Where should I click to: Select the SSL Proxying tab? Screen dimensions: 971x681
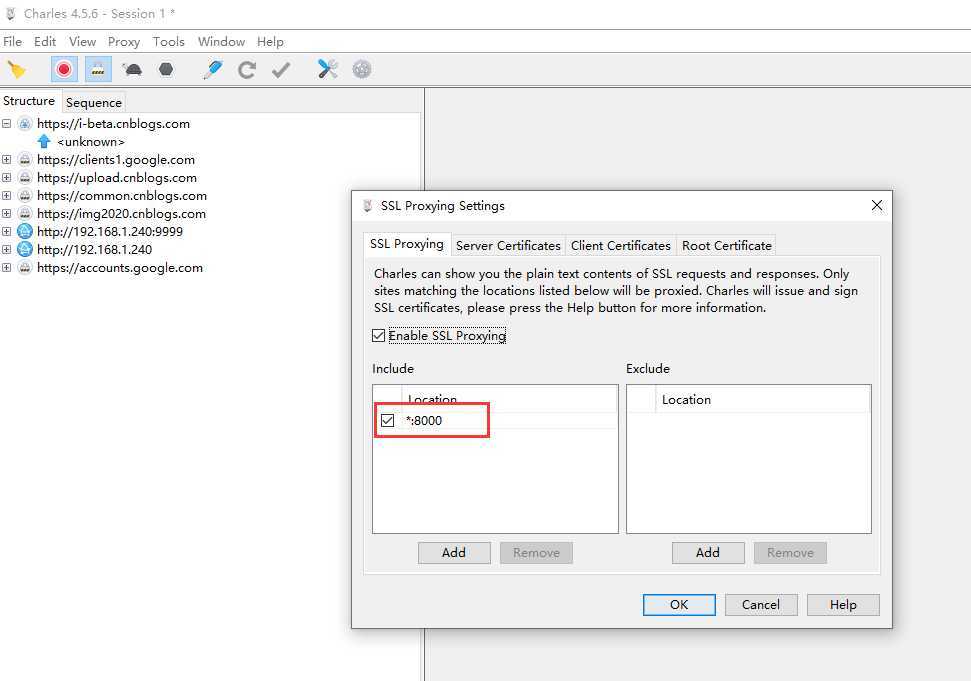click(x=407, y=244)
